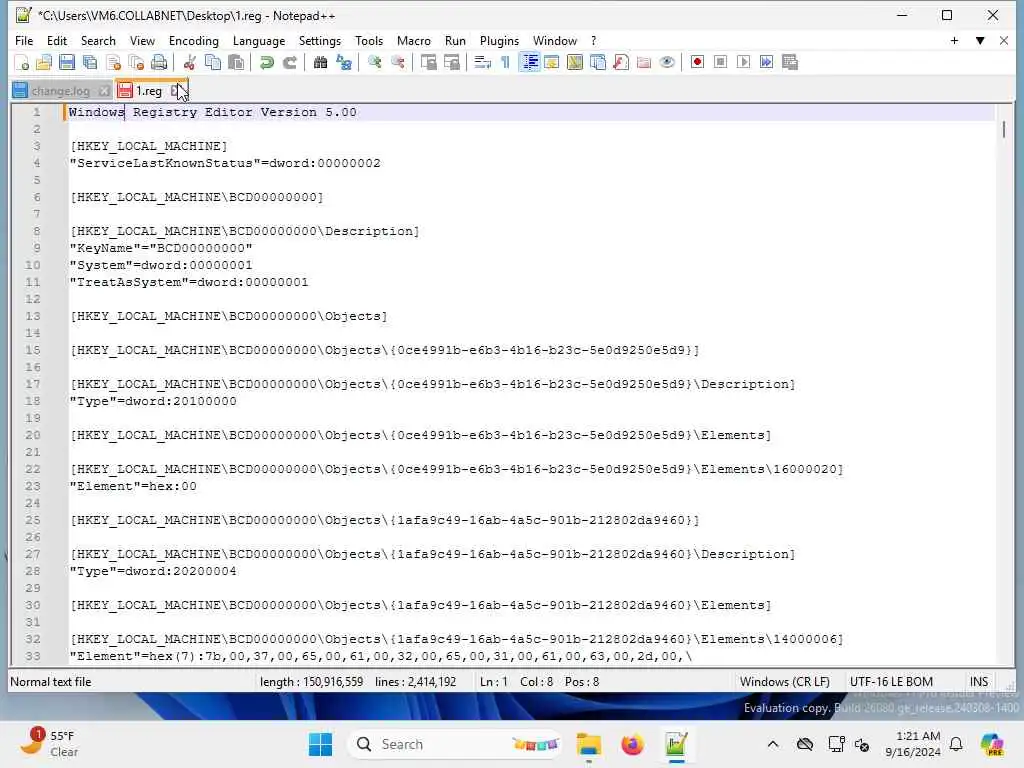Cut selection with the scissors icon

pos(189,62)
